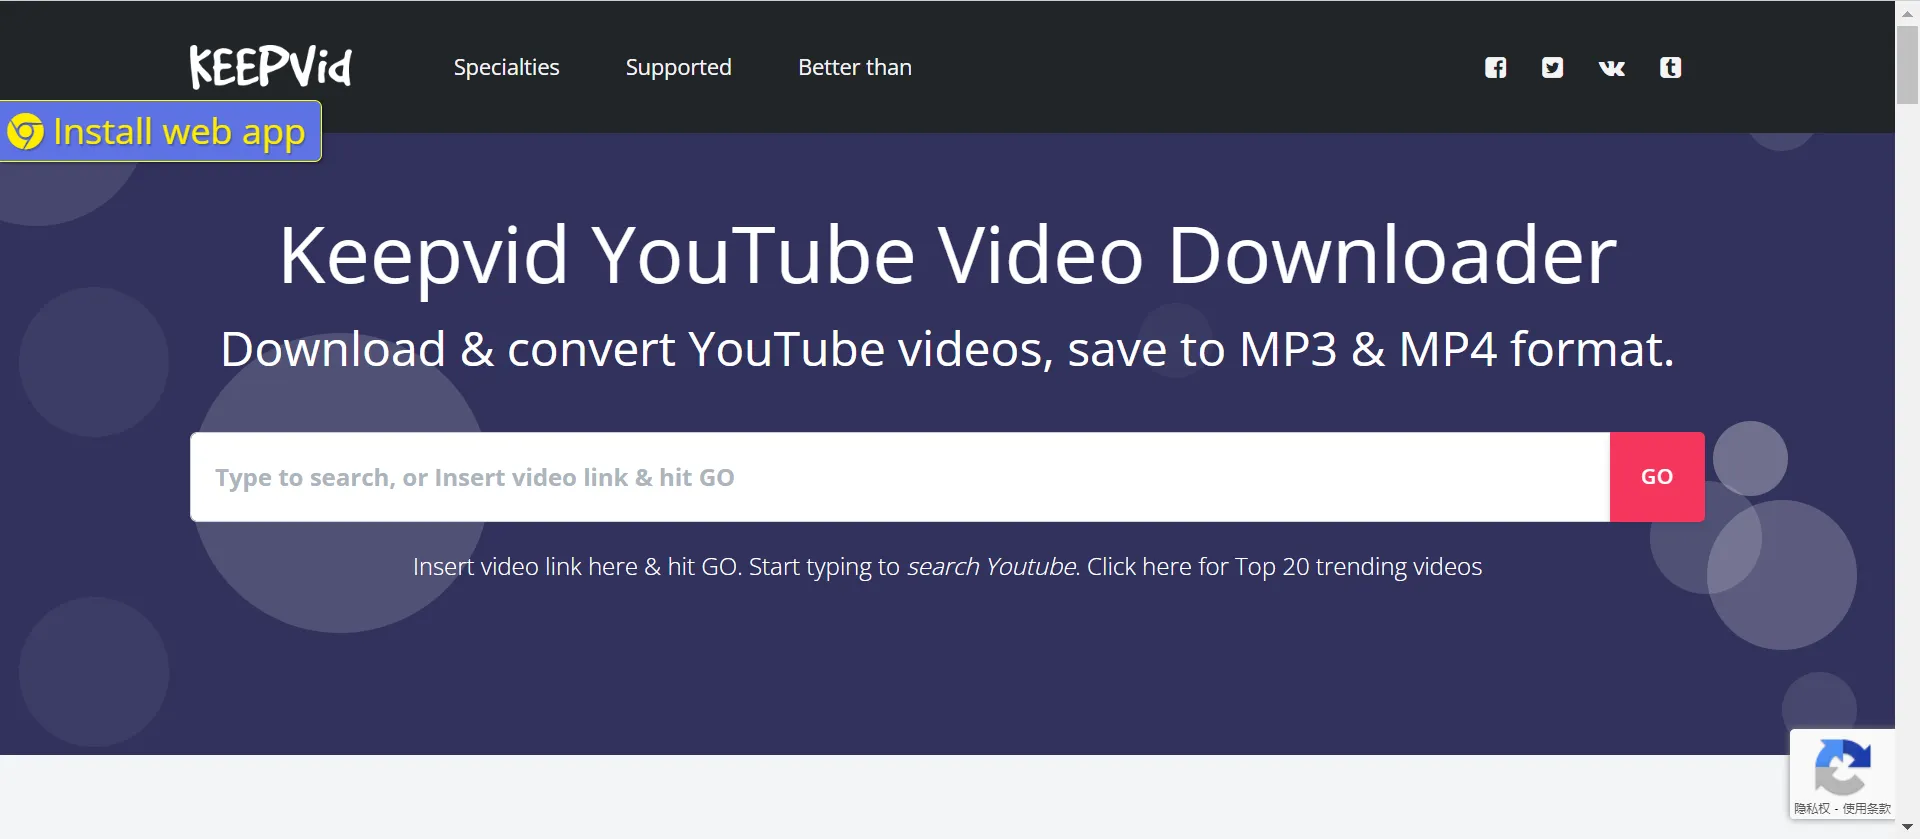Open the Facebook social icon
This screenshot has width=1920, height=839.
(1495, 67)
